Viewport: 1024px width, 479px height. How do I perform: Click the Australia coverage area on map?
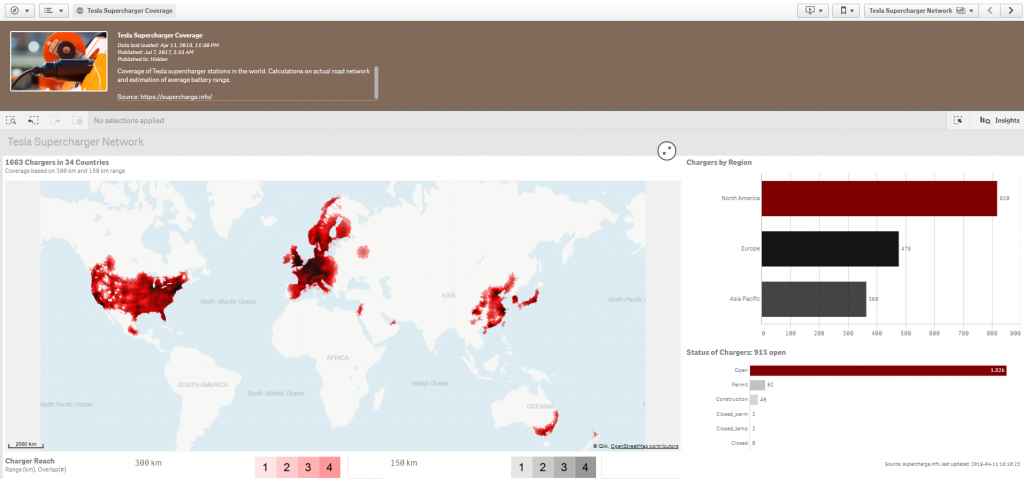[547, 423]
